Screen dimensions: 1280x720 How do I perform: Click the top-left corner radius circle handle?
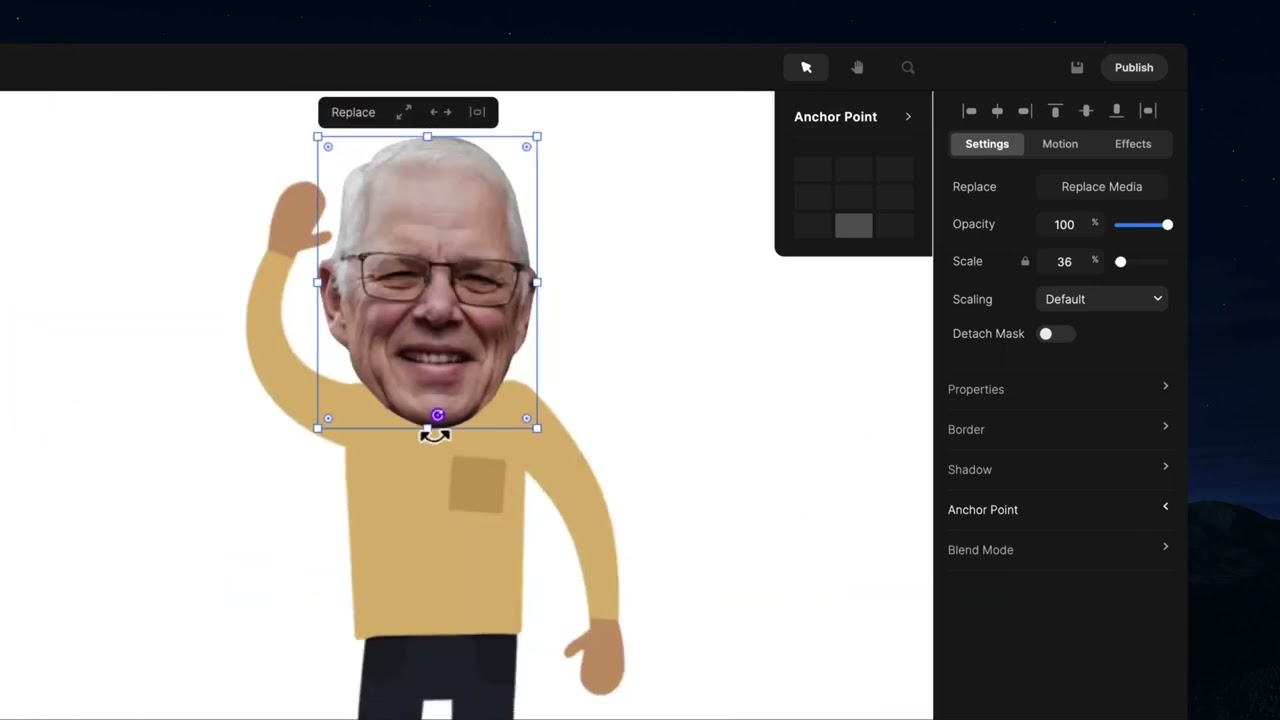[x=328, y=147]
